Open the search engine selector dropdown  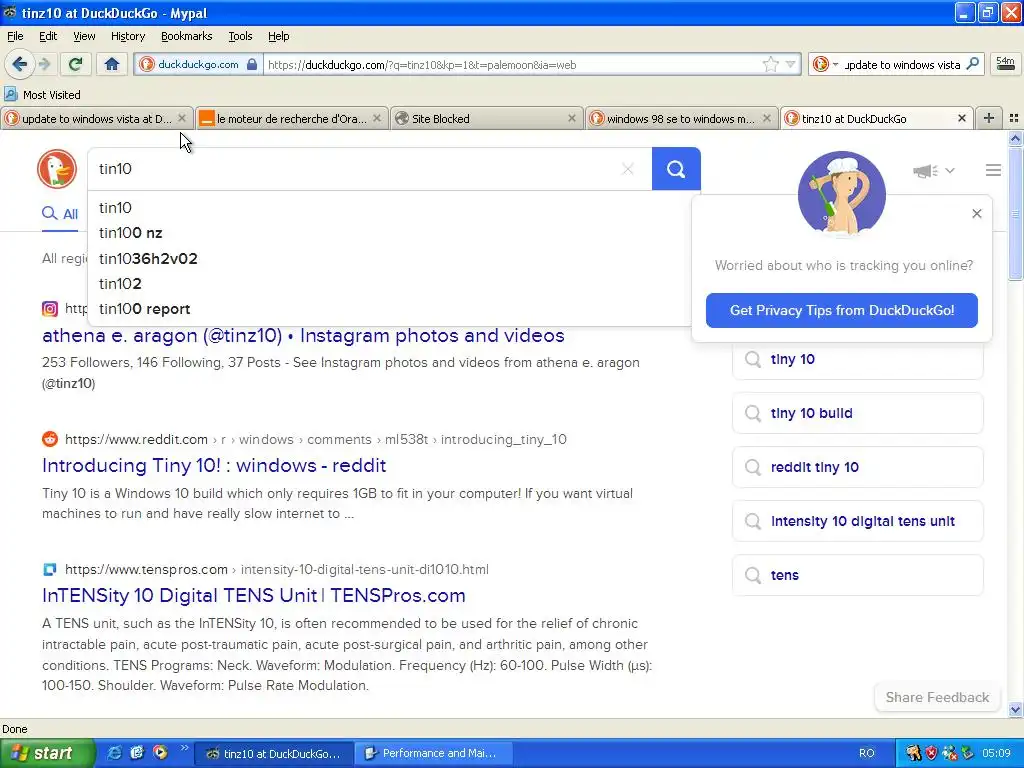click(x=825, y=65)
